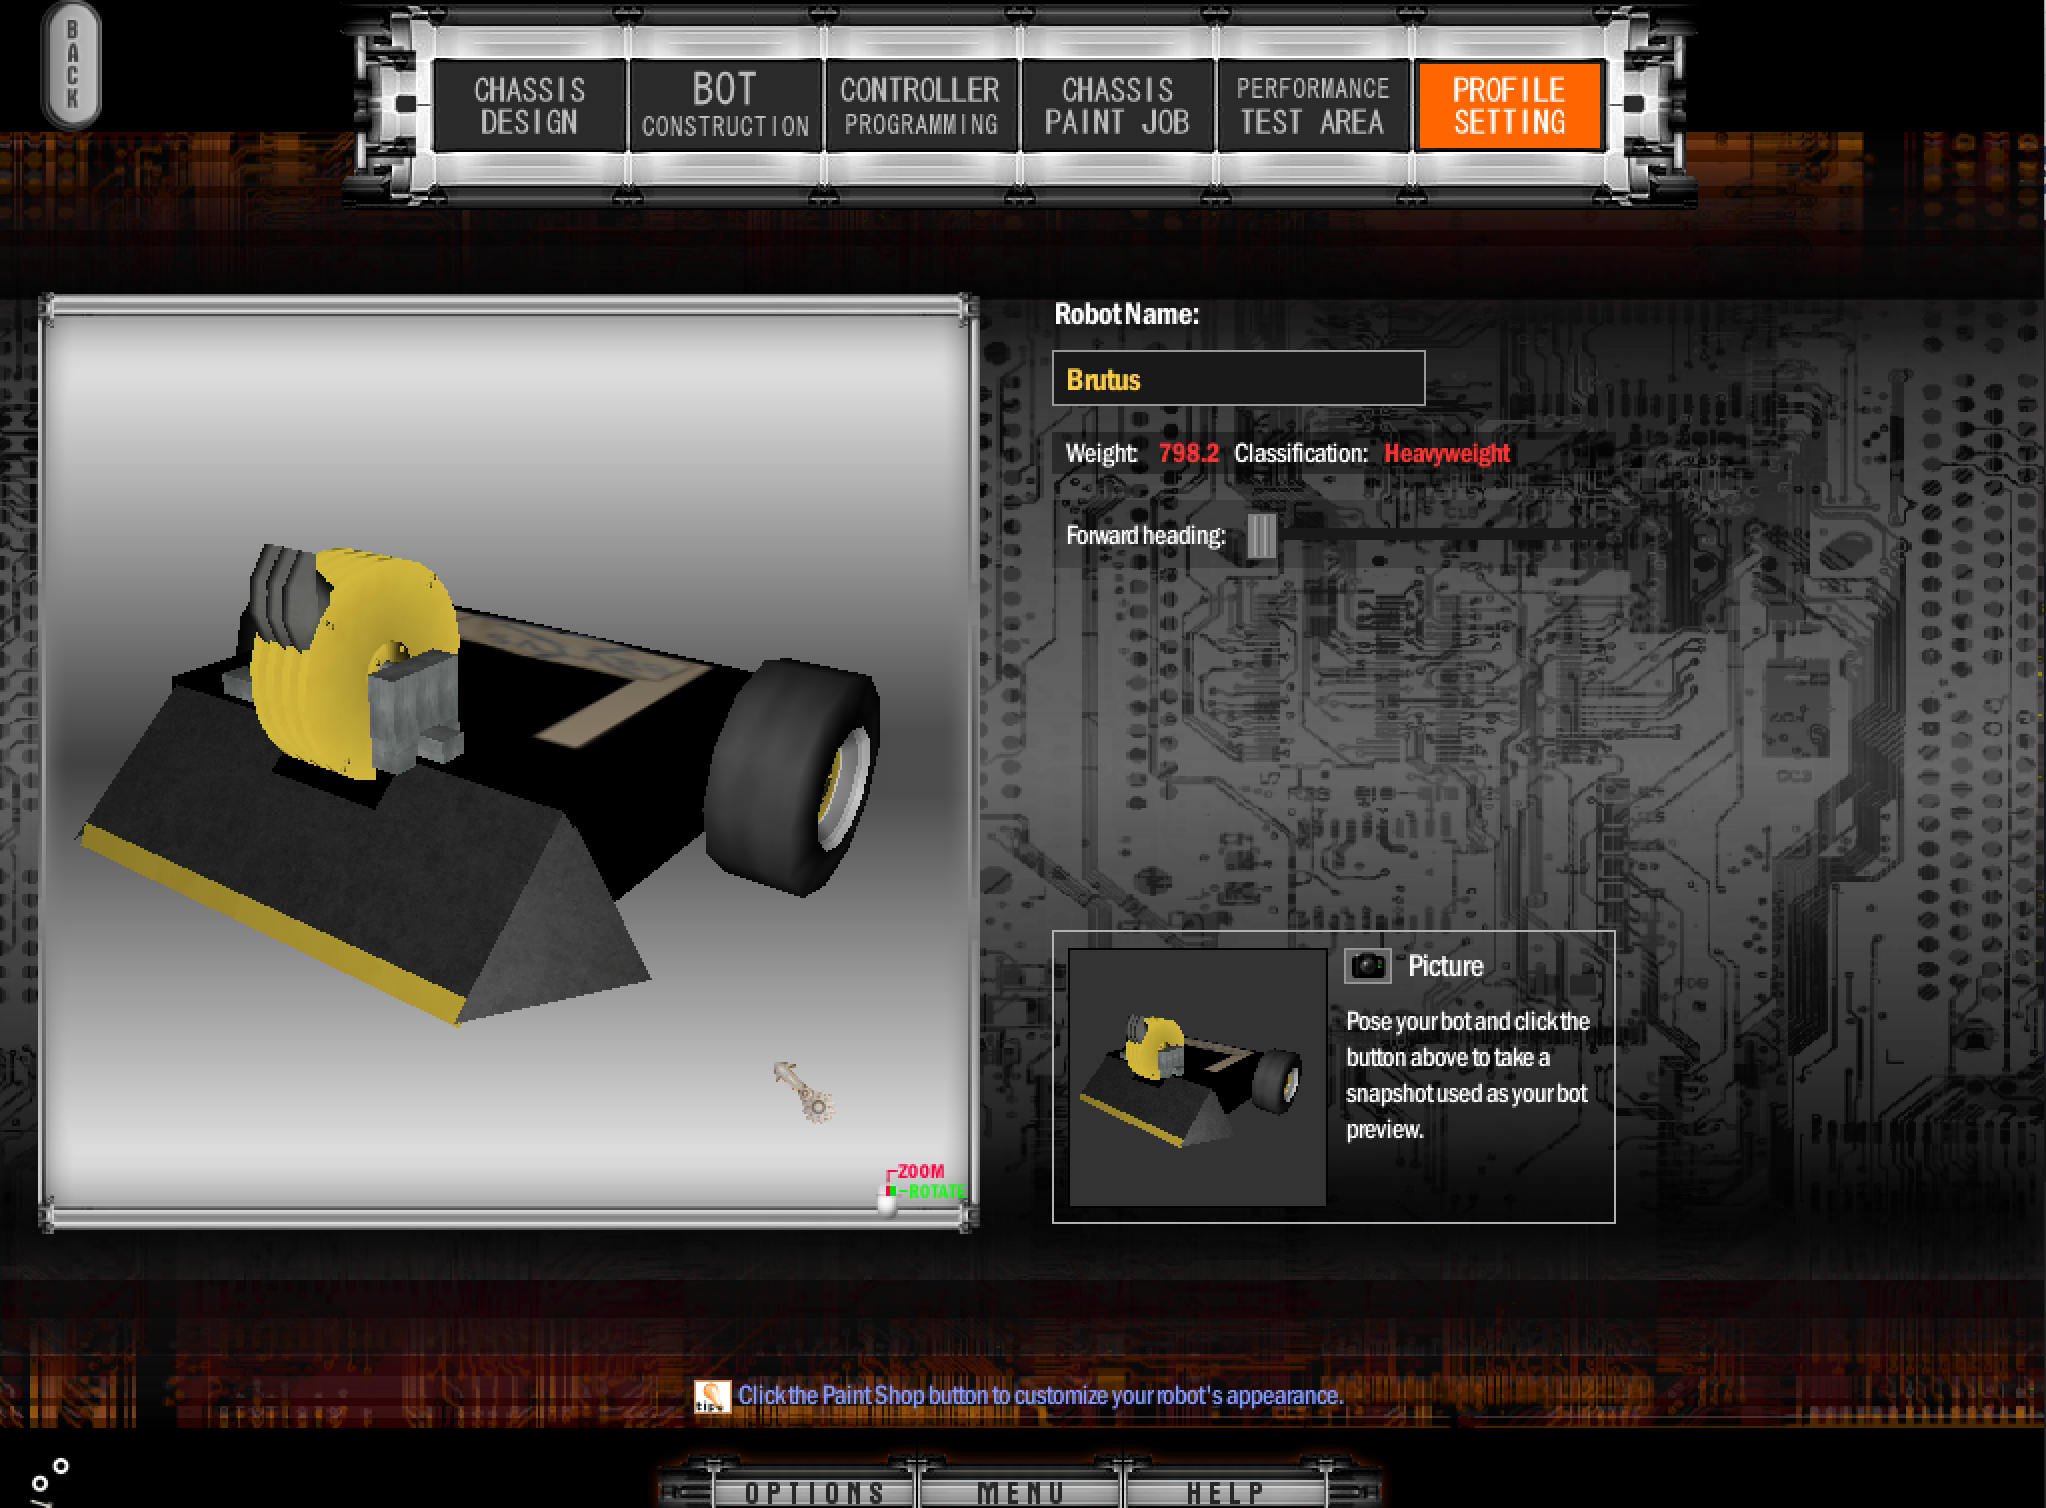Viewport: 2046px width, 1508px height.
Task: Click the active Profile Setting tab
Action: tap(1508, 106)
